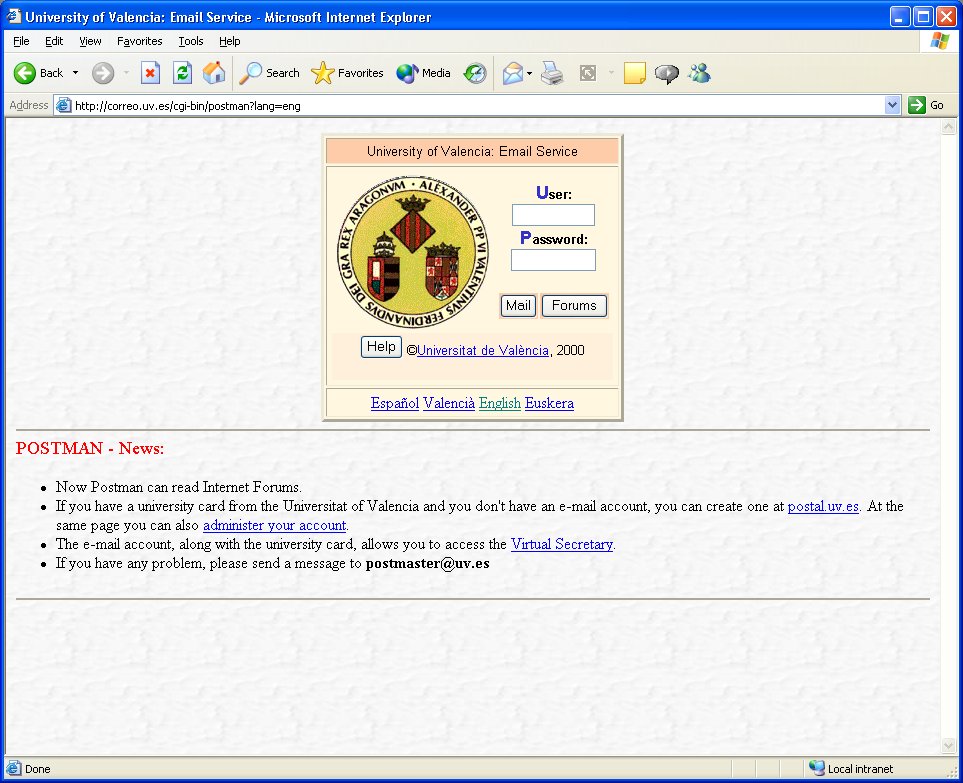Open the Favorites menu
Image resolution: width=963 pixels, height=783 pixels.
[x=139, y=41]
